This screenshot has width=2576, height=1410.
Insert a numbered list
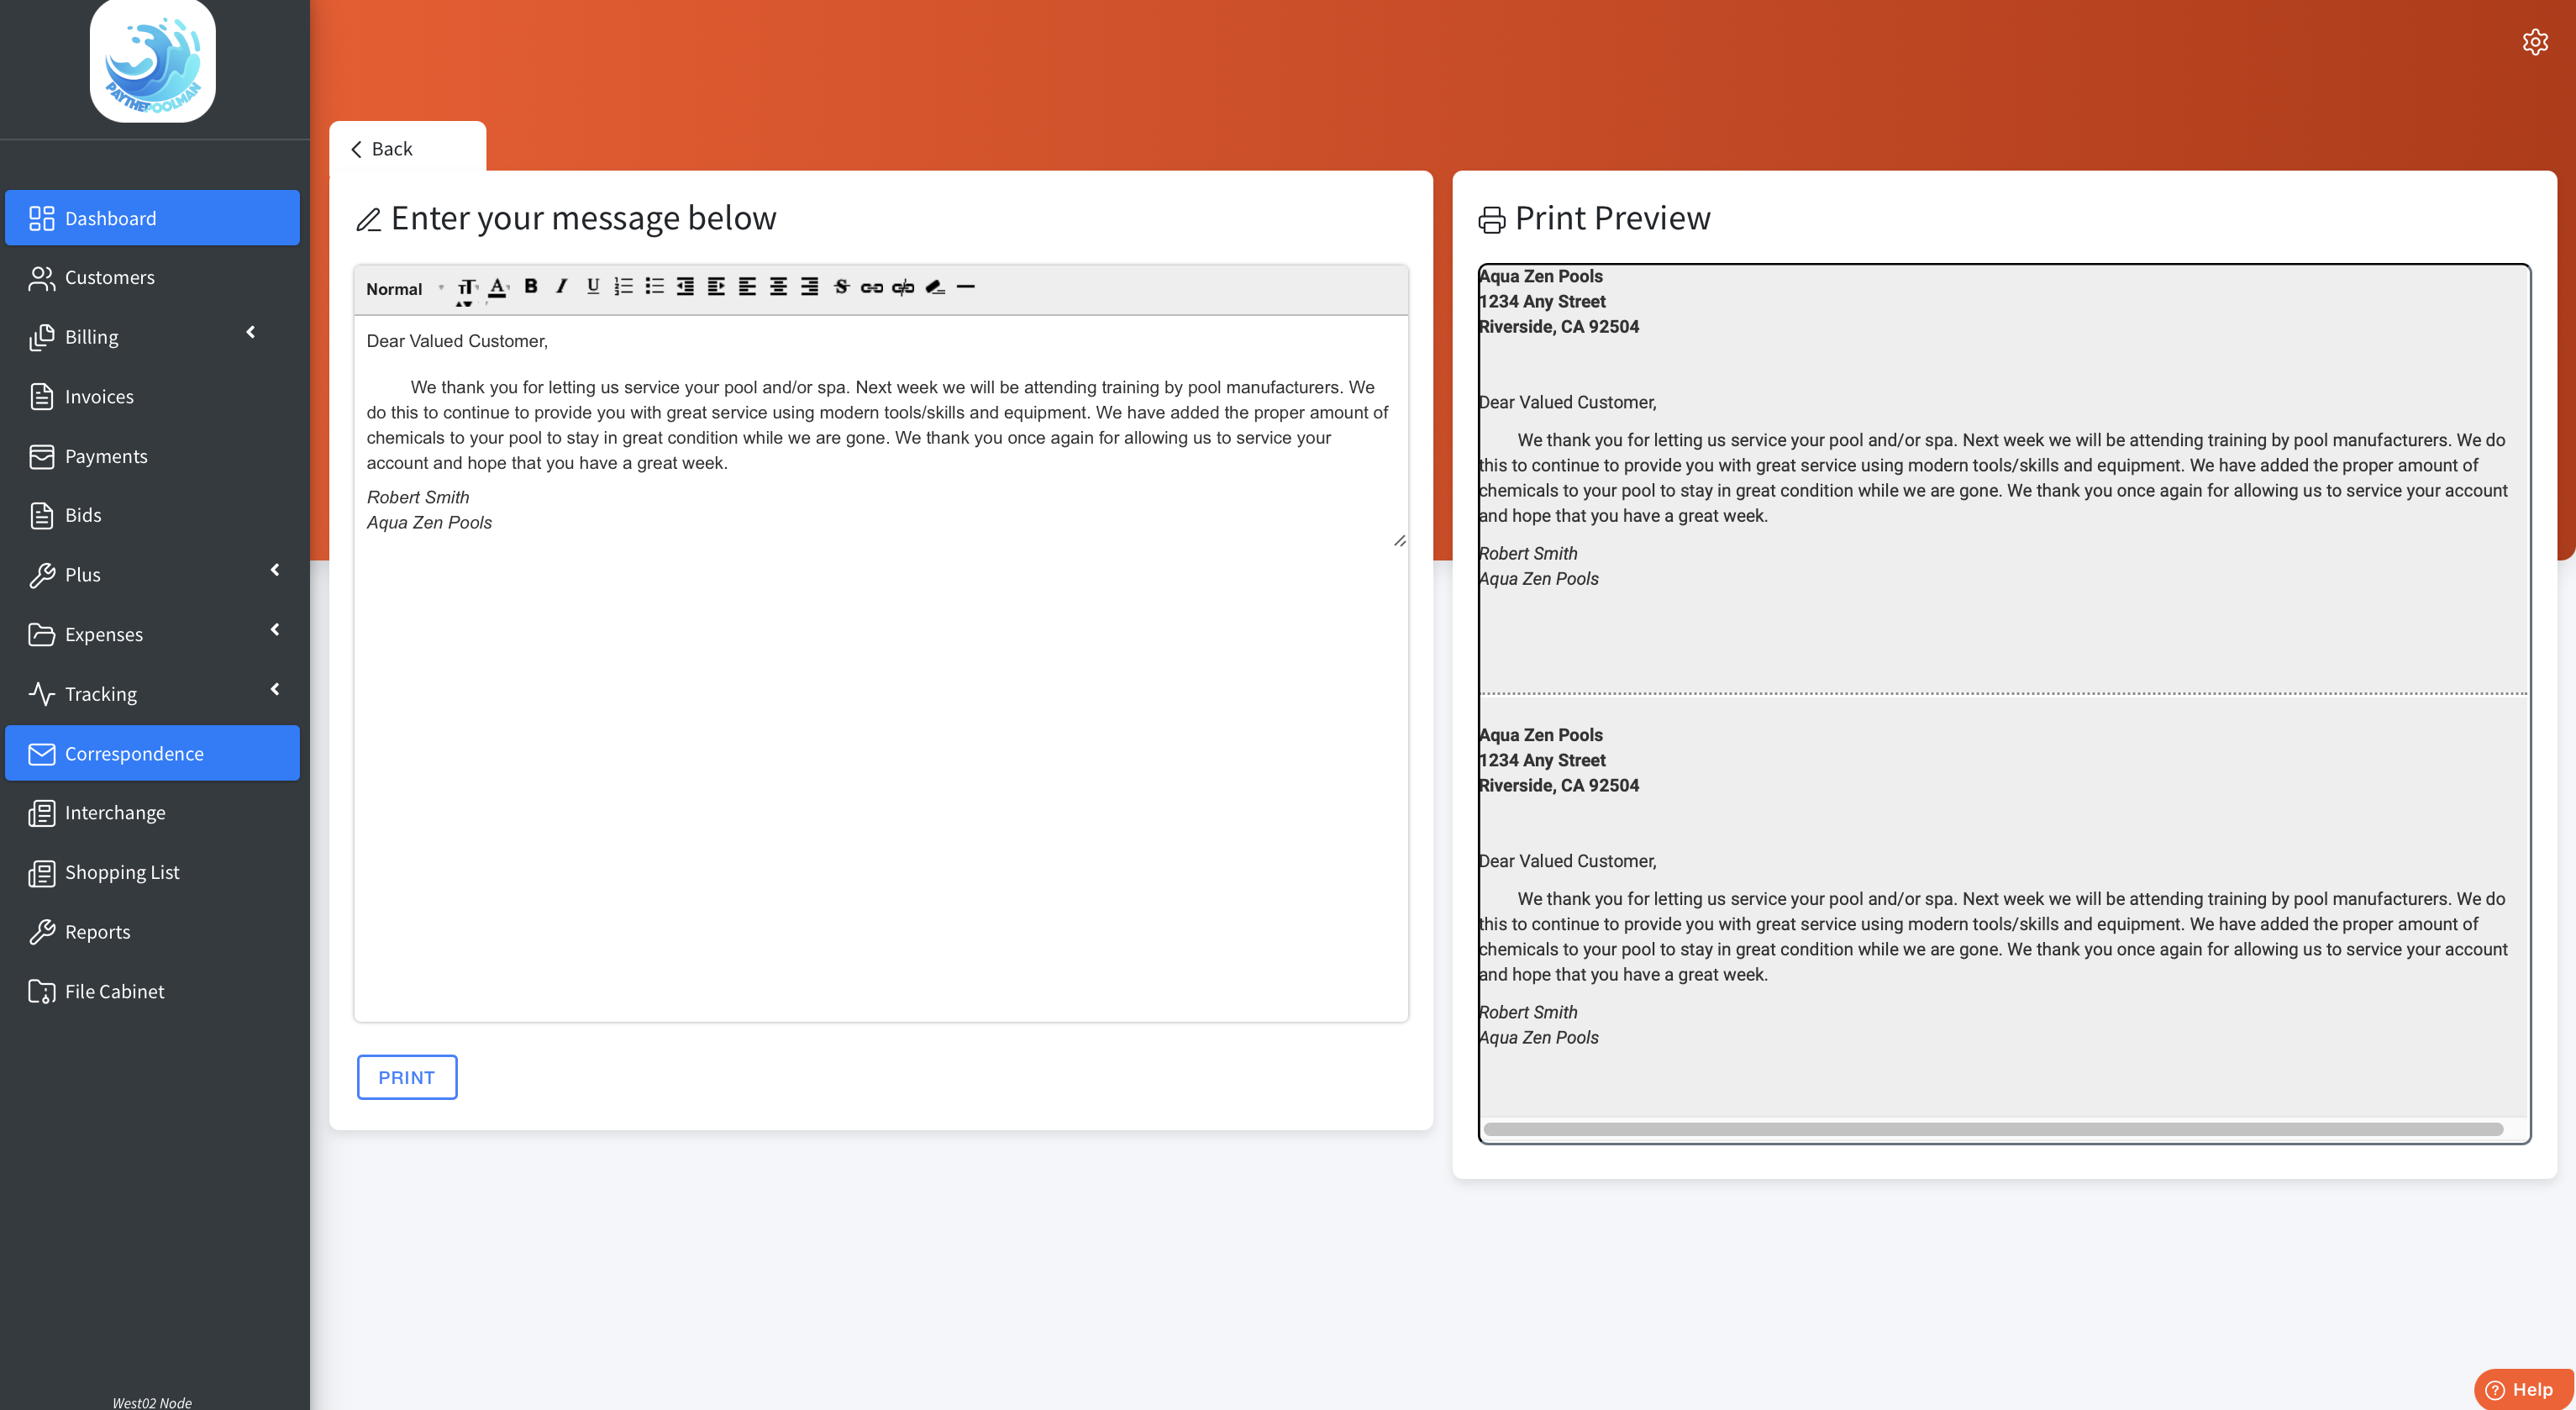(x=624, y=287)
